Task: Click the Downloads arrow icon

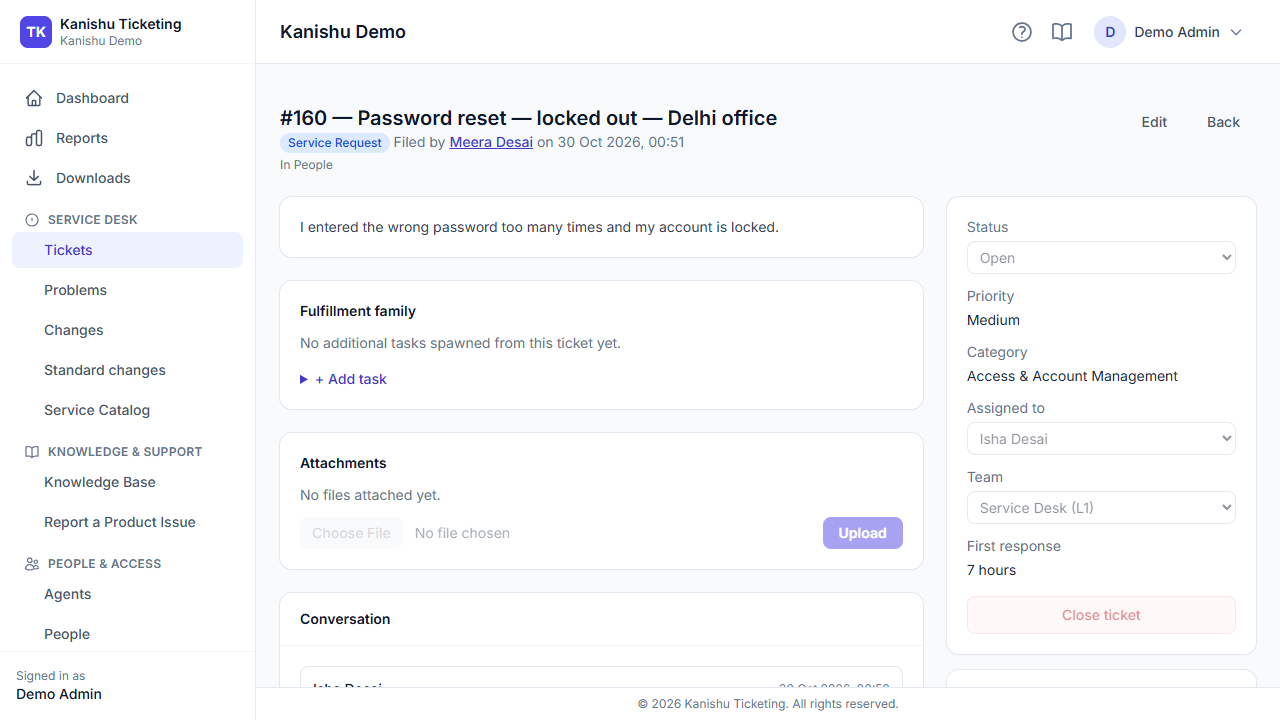Action: click(x=34, y=178)
